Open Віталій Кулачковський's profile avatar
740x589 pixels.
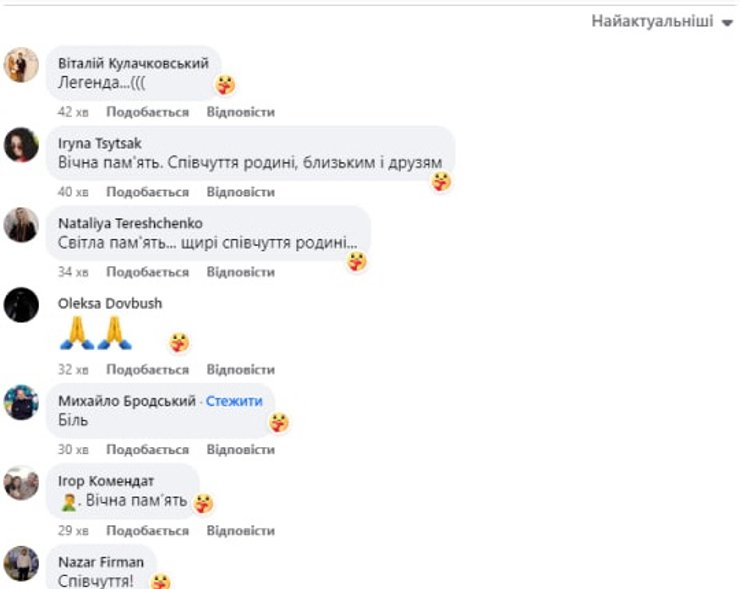click(x=21, y=65)
